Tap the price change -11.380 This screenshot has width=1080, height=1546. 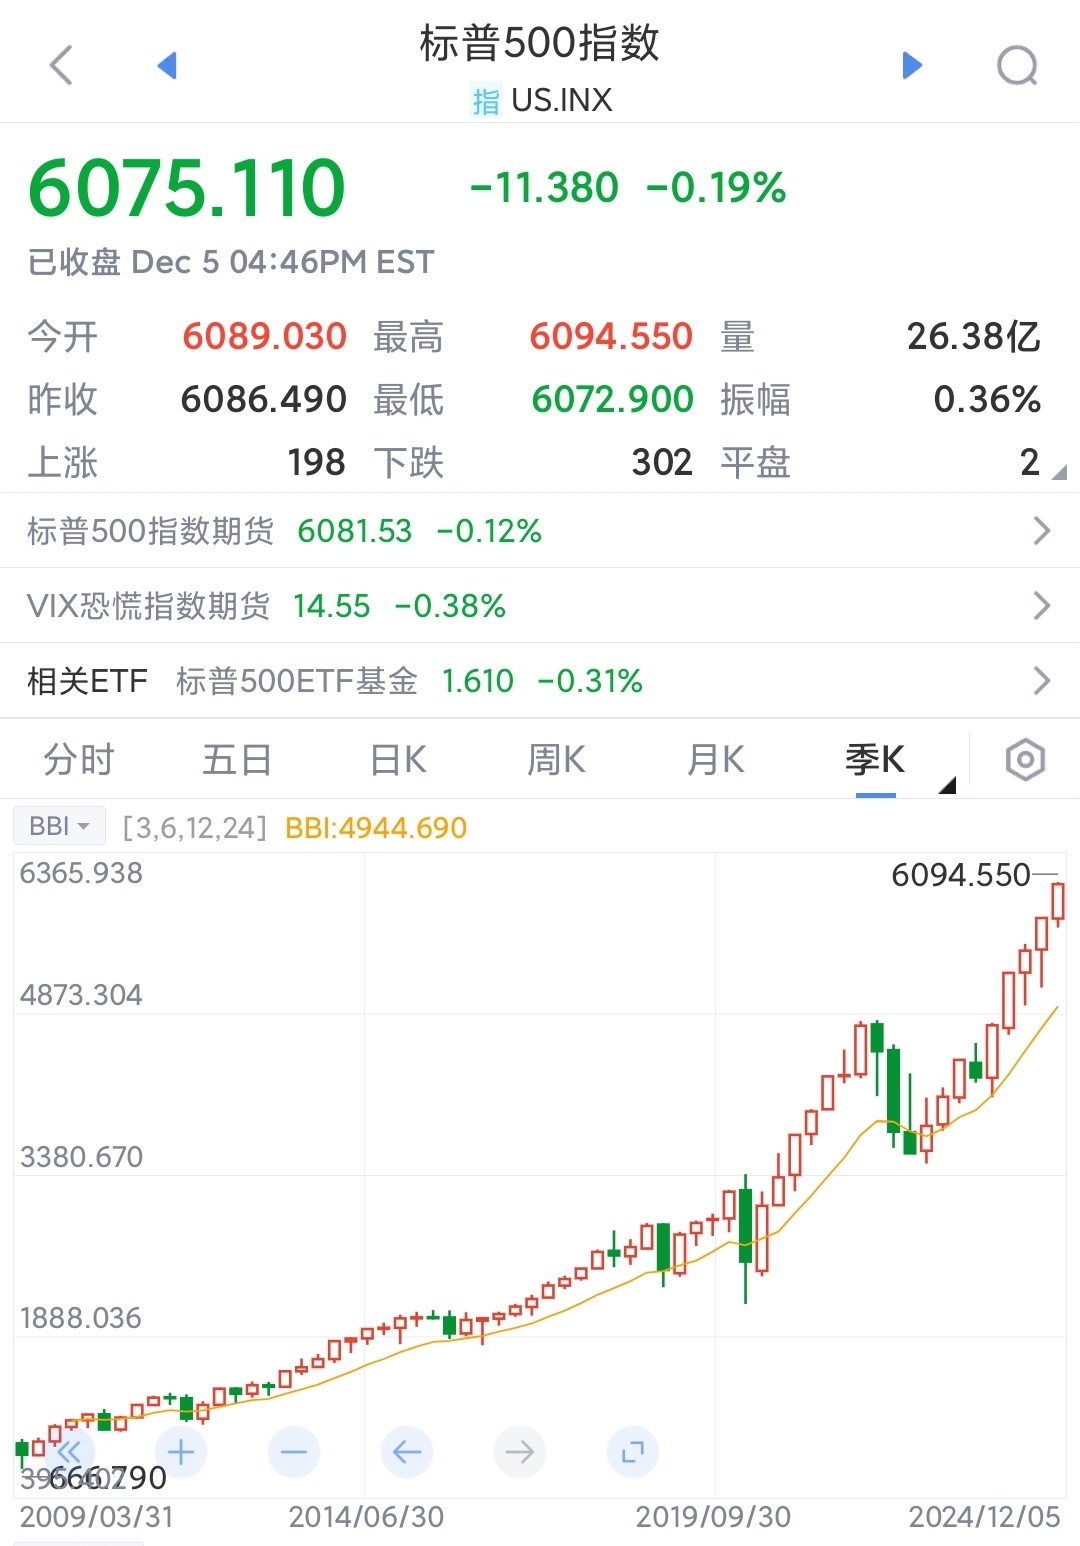[544, 188]
